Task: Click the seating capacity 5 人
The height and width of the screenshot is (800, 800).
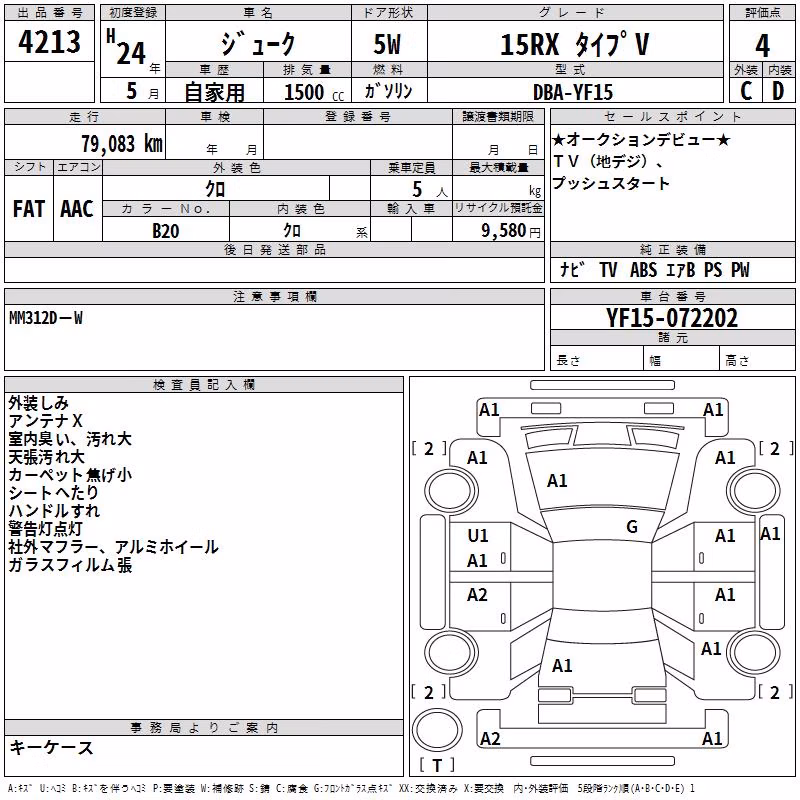Action: coord(430,190)
